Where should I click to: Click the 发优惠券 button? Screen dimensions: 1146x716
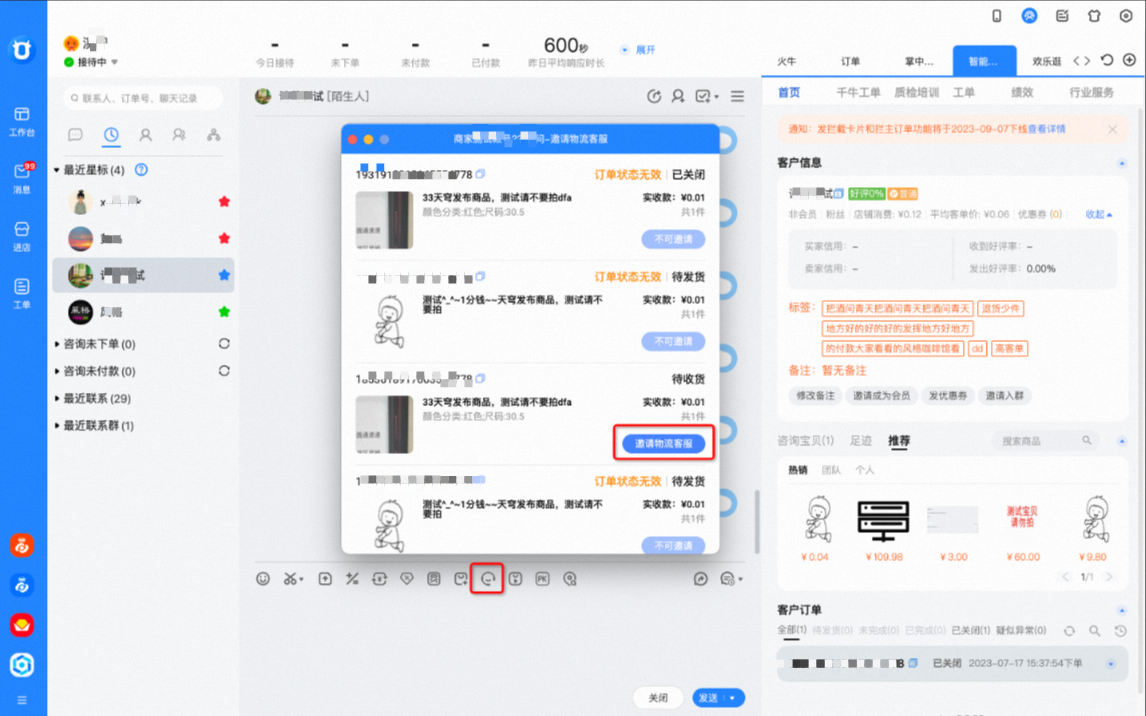947,395
